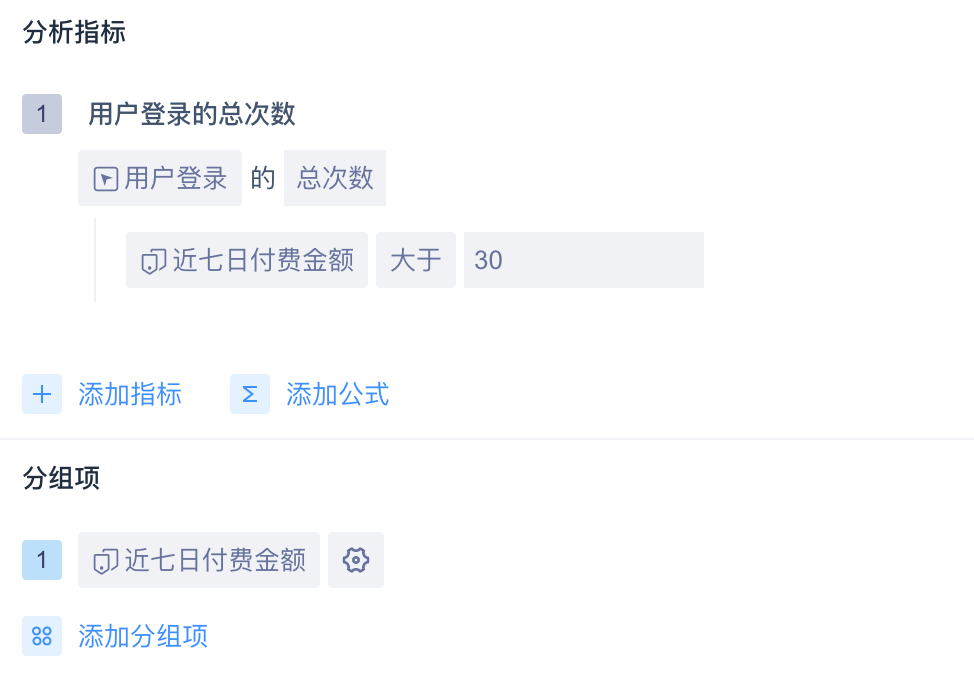Click the tag icon in the 分组项 property chip
This screenshot has width=974, height=683.
pos(105,561)
